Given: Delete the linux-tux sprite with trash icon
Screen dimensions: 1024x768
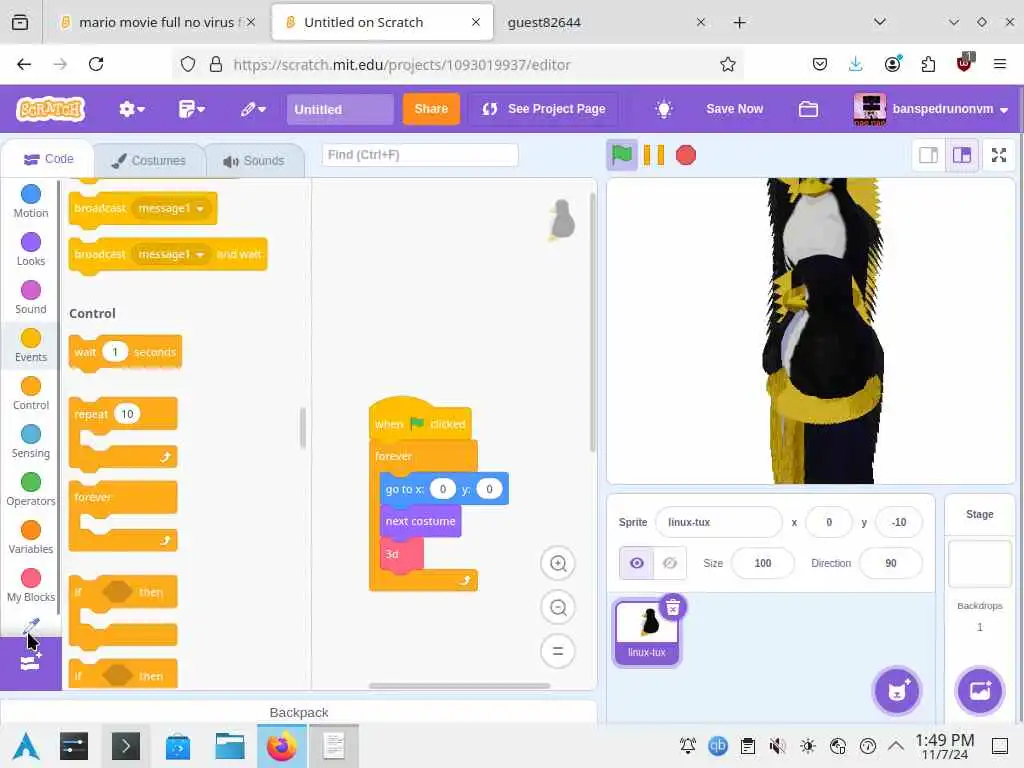Looking at the screenshot, I should pyautogui.click(x=673, y=607).
